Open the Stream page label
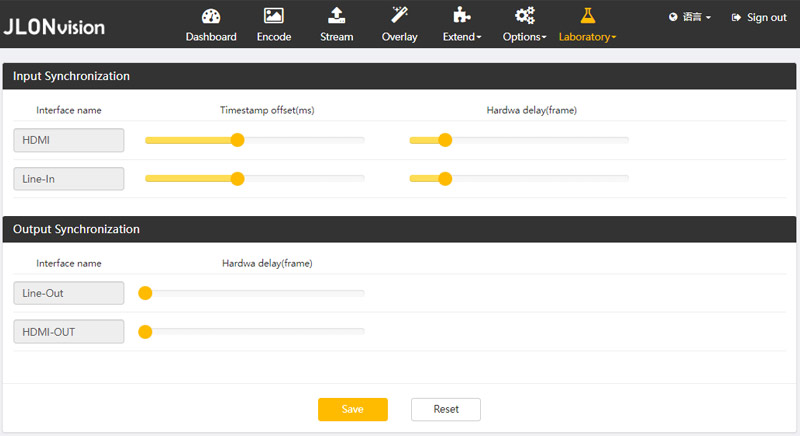This screenshot has width=800, height=436. pyautogui.click(x=336, y=37)
